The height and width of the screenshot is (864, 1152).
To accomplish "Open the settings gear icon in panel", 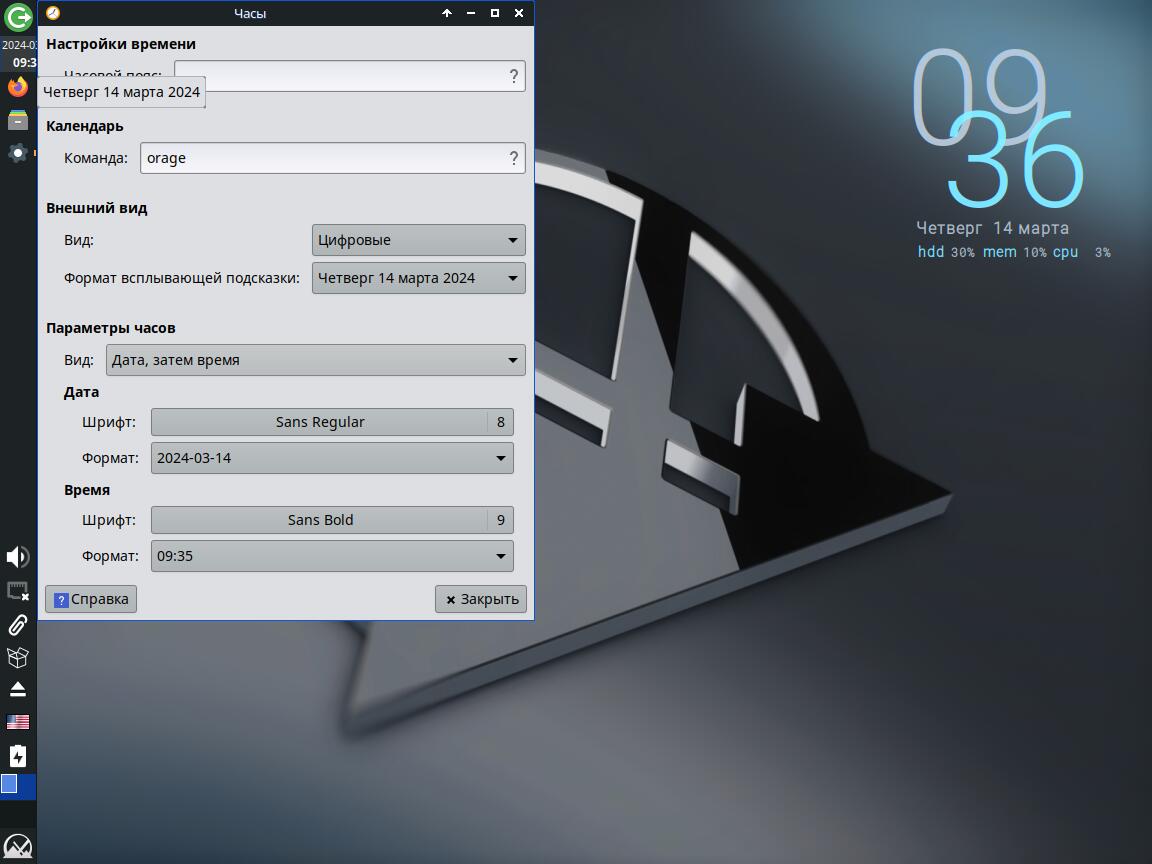I will pyautogui.click(x=18, y=153).
